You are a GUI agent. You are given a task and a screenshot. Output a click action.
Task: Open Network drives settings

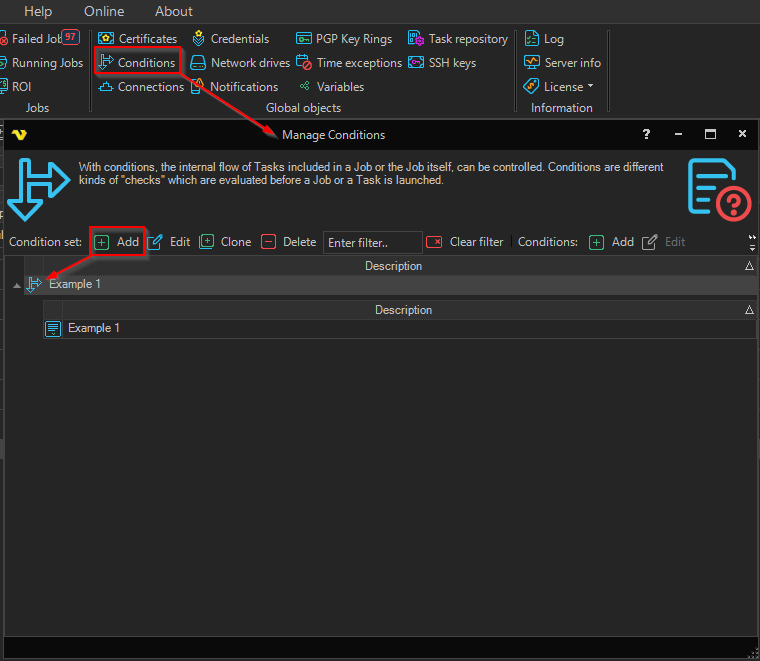(240, 63)
